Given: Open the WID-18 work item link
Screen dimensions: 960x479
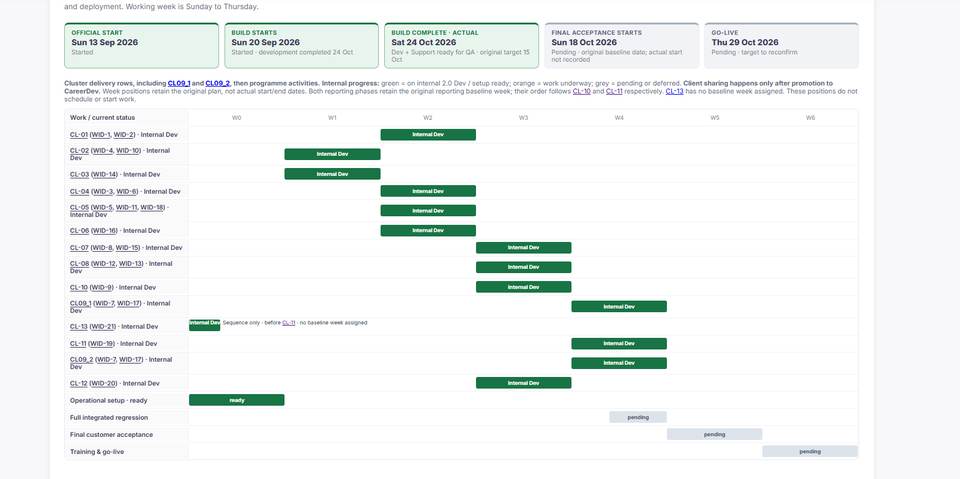Looking at the screenshot, I should [x=152, y=208].
